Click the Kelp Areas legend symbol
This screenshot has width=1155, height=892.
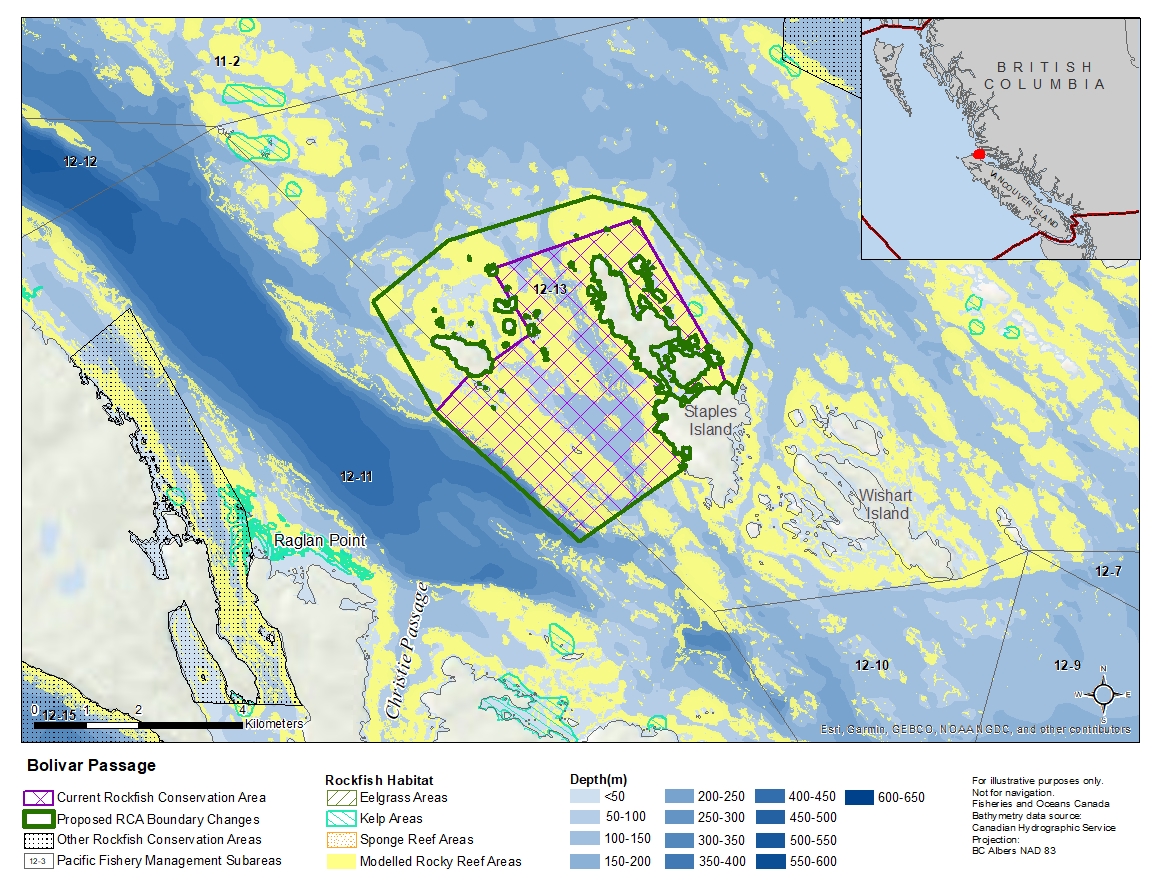pyautogui.click(x=341, y=818)
